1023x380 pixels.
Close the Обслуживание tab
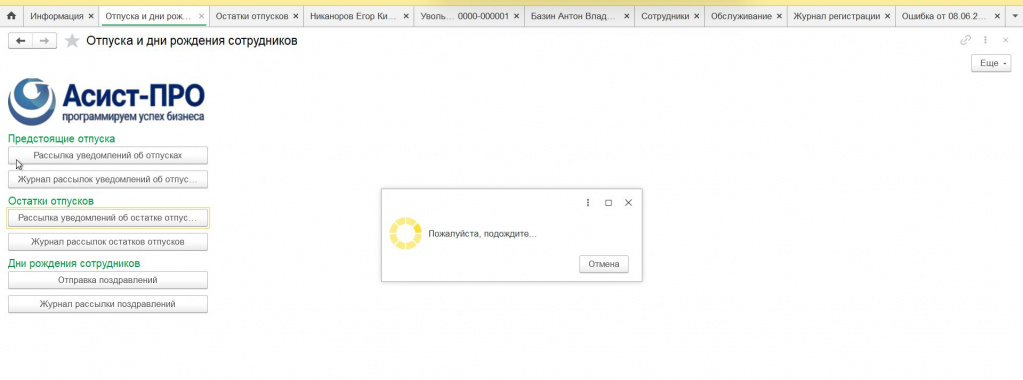779,16
